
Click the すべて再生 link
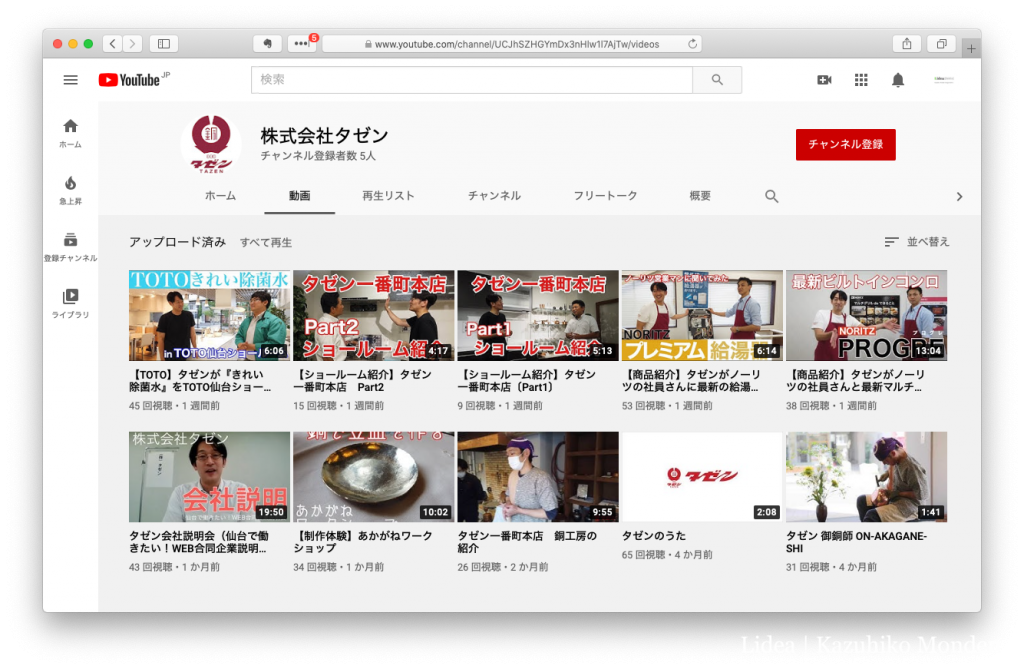[x=266, y=242]
